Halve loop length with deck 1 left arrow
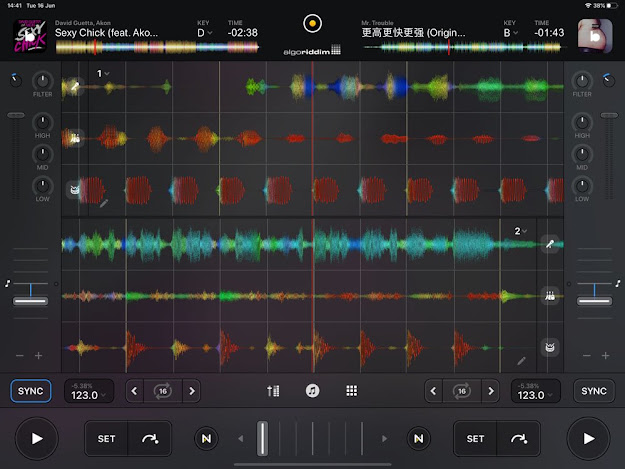The width and height of the screenshot is (625, 469). tap(134, 391)
